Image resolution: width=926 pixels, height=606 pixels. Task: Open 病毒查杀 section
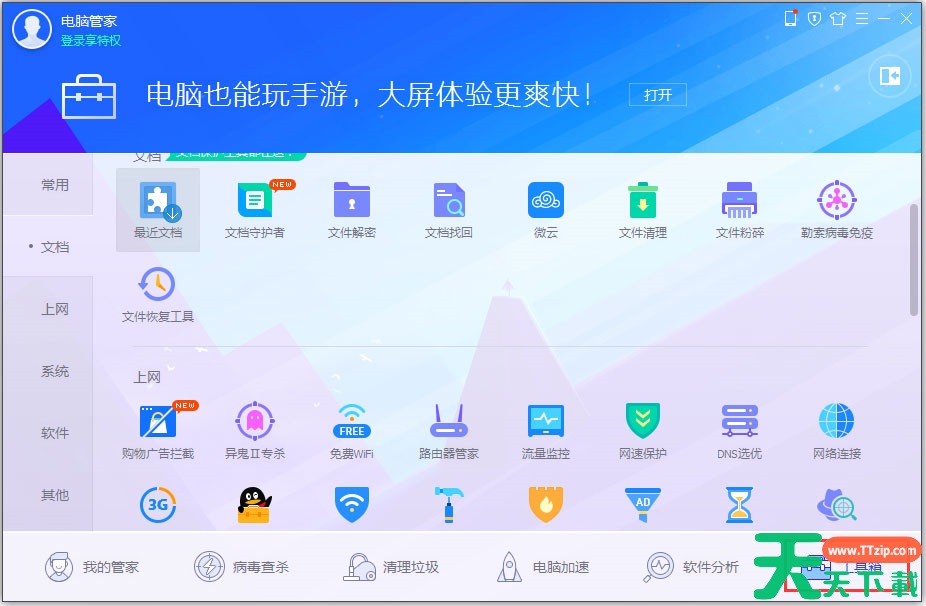(242, 567)
